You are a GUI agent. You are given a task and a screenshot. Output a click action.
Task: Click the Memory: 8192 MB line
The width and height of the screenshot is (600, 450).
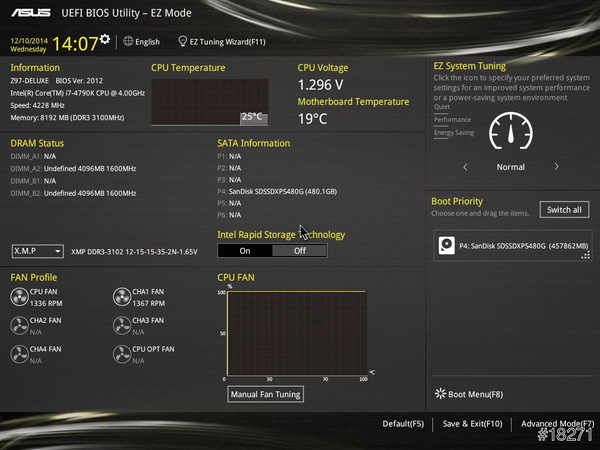[x=67, y=117]
